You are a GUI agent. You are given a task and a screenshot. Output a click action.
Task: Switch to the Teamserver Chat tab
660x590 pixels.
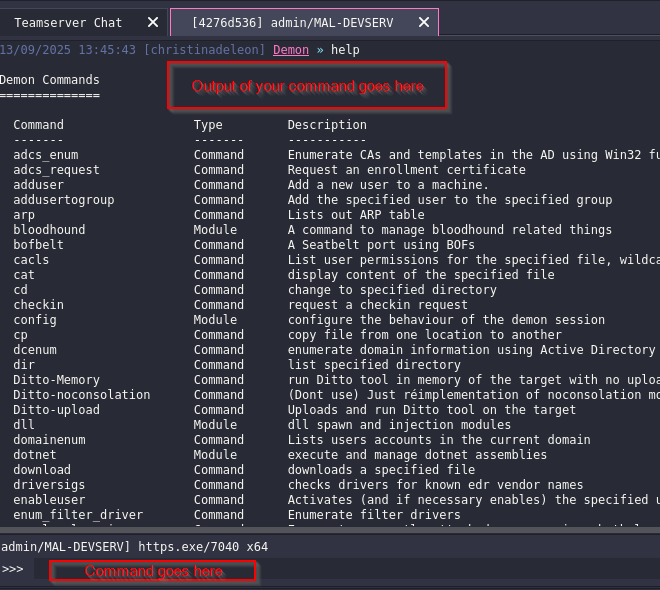68,23
